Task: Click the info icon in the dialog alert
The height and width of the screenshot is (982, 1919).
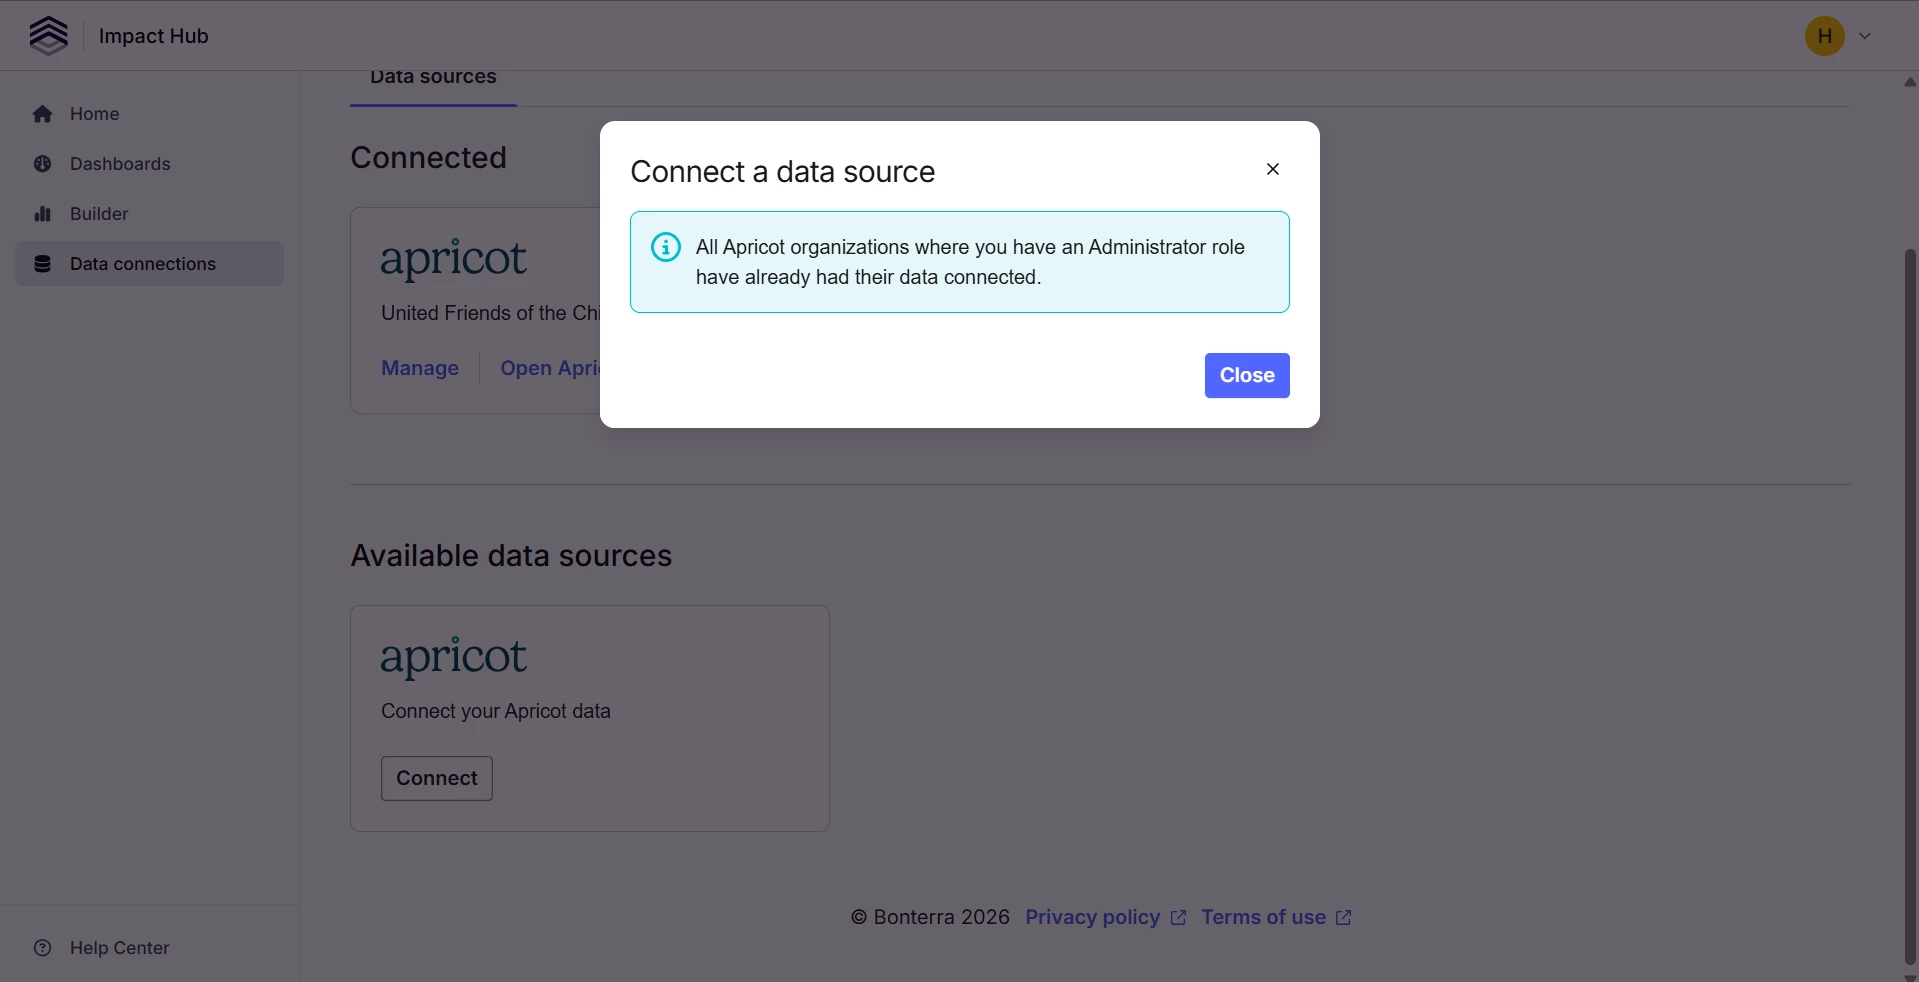Action: click(x=666, y=247)
